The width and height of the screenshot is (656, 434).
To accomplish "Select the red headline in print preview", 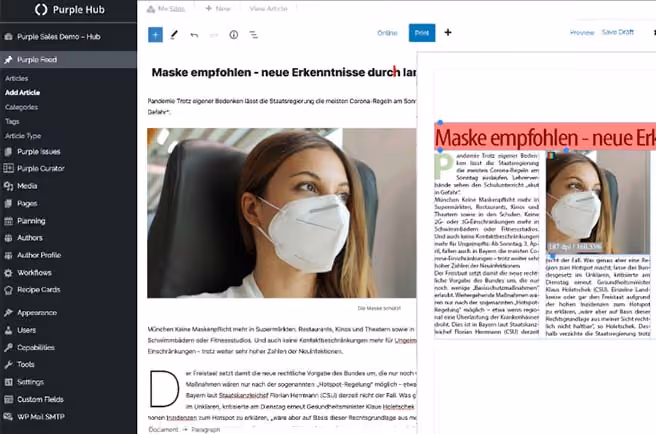I will pos(545,137).
